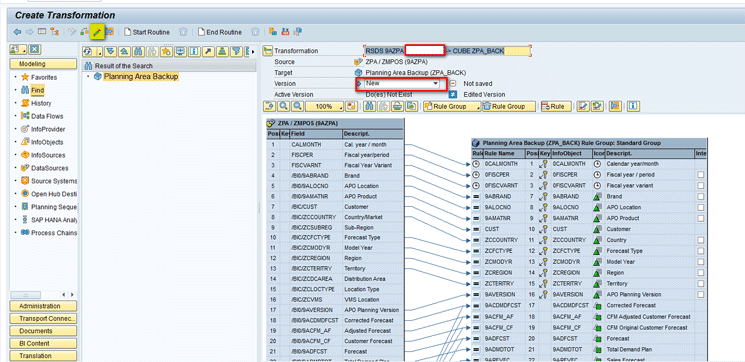Image resolution: width=745 pixels, height=362 pixels.
Task: Open the Transport Connection section tab
Action: 43,319
